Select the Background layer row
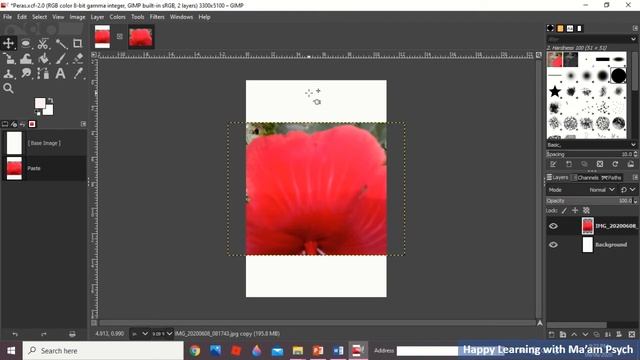Image resolution: width=640 pixels, height=360 pixels. tap(591, 245)
